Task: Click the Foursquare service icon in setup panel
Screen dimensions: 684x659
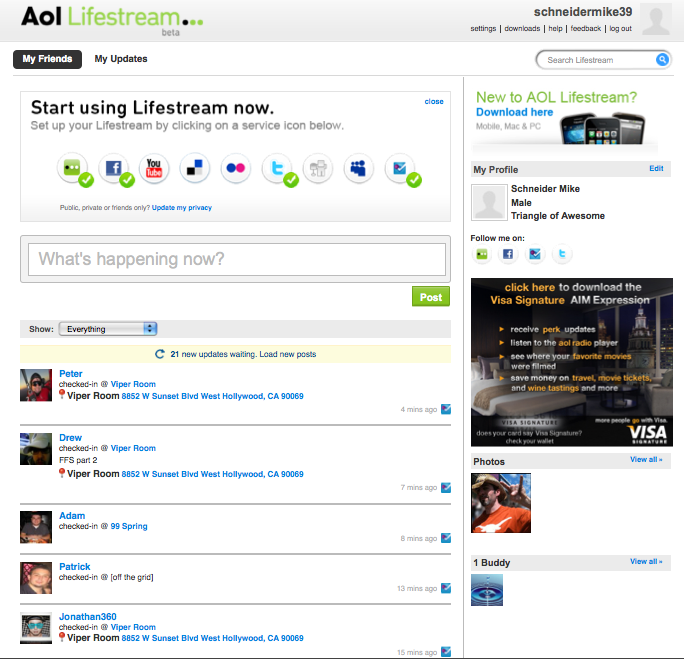Action: pos(400,168)
